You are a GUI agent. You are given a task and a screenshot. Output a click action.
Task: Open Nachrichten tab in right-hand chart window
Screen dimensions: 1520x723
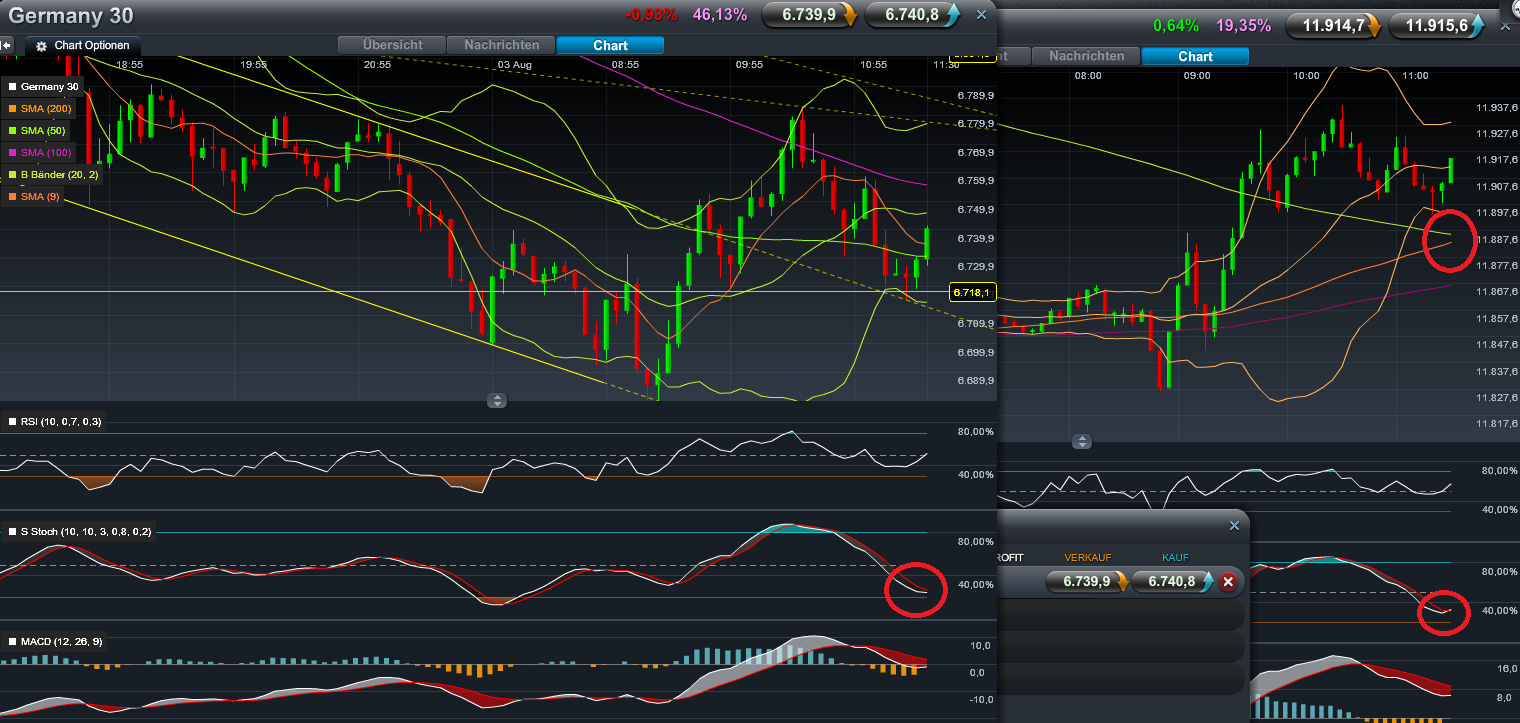(1086, 56)
